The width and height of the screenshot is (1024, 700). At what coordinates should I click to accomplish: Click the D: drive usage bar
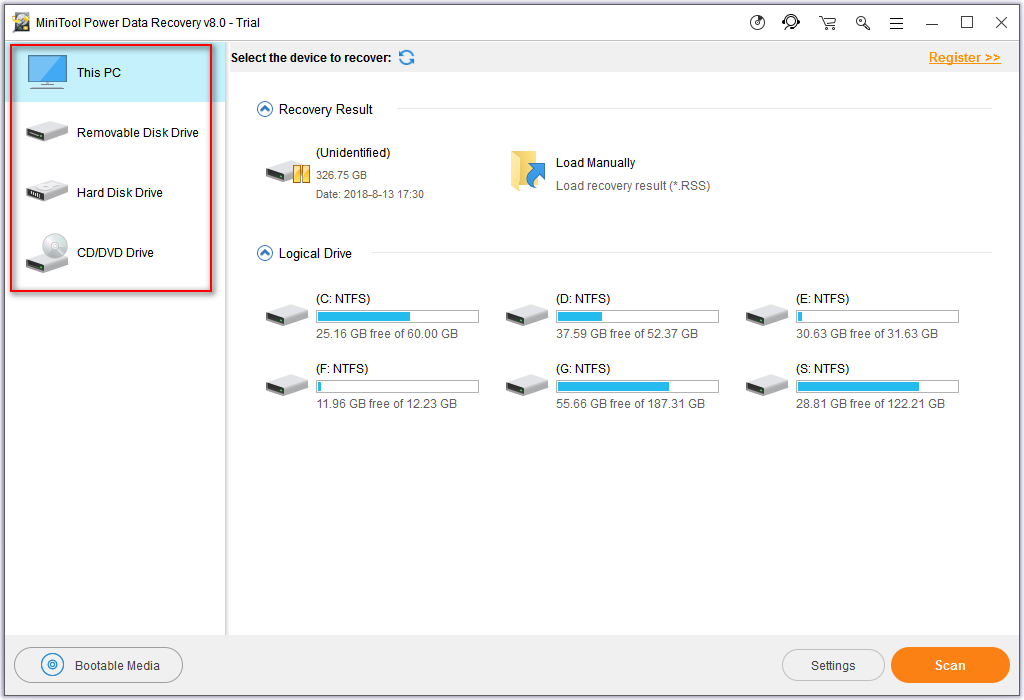click(x=637, y=317)
